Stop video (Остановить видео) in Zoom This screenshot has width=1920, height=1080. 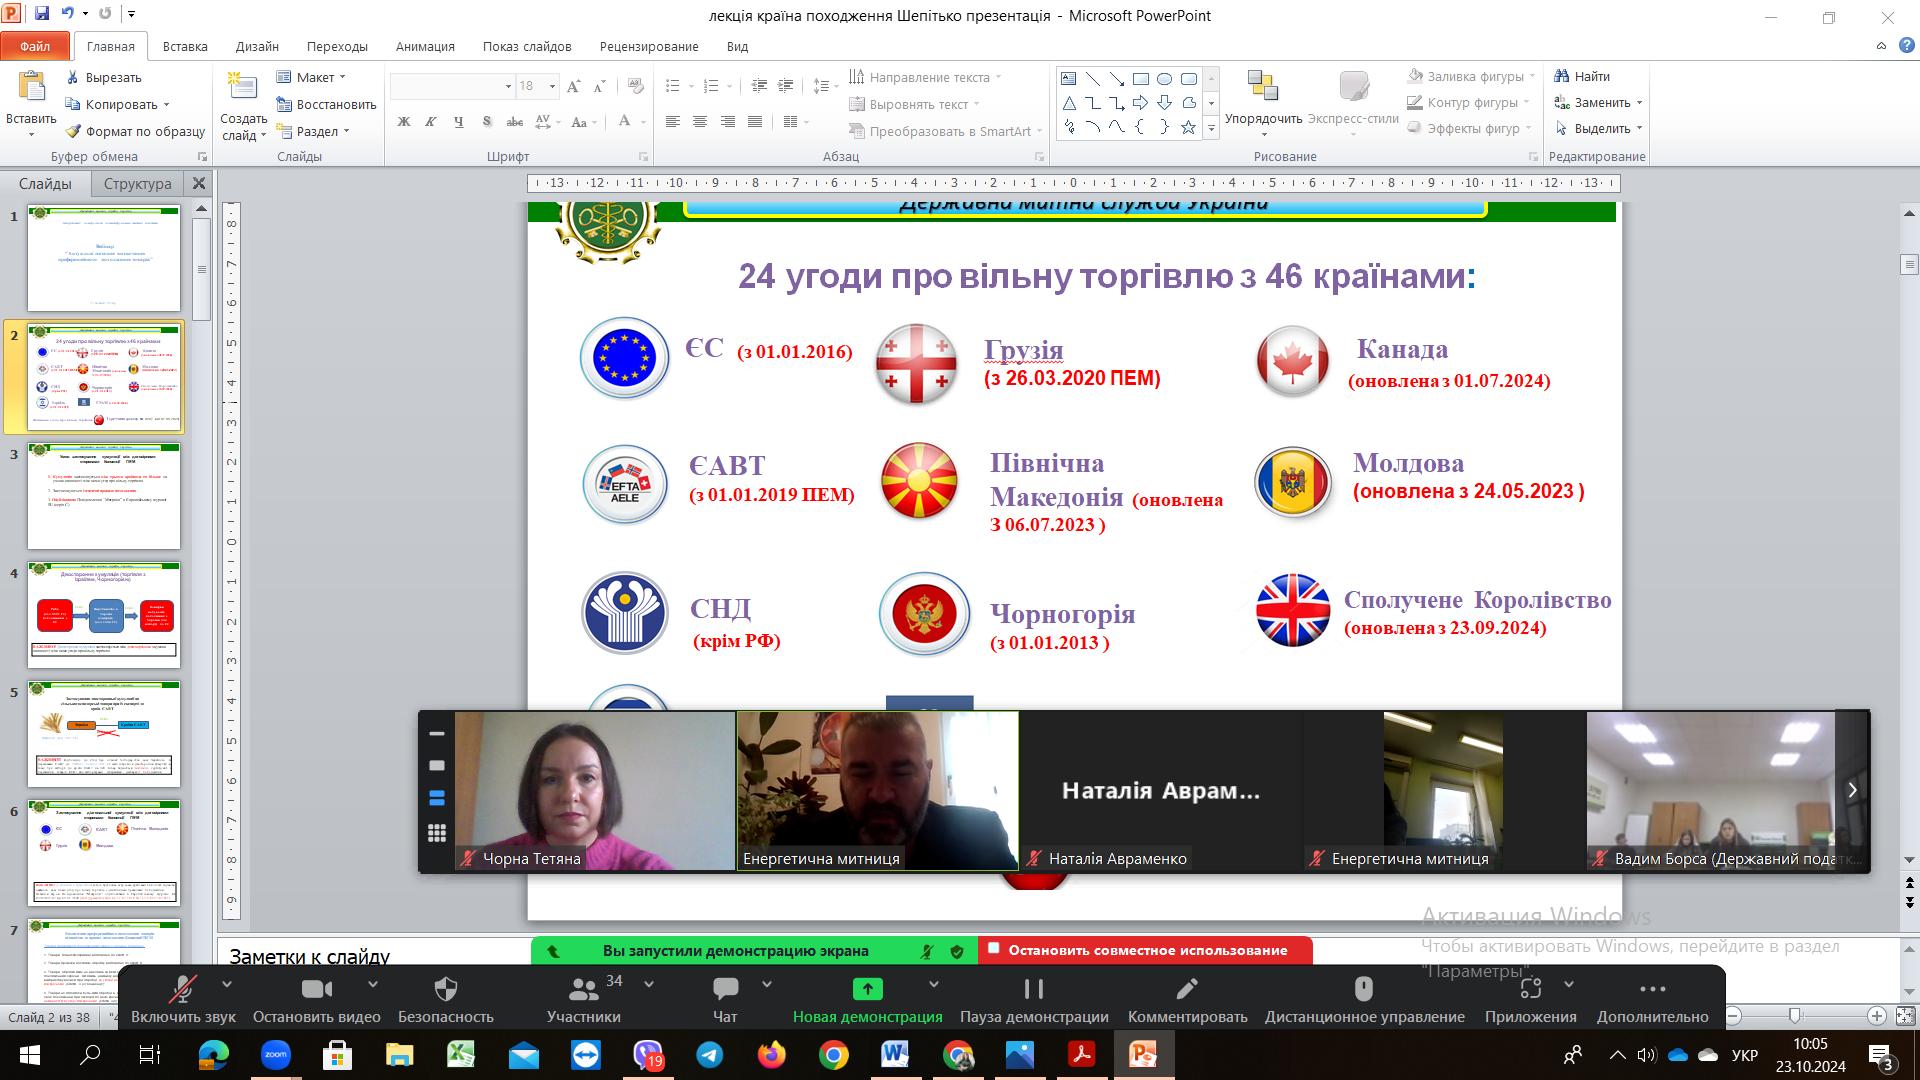point(316,999)
